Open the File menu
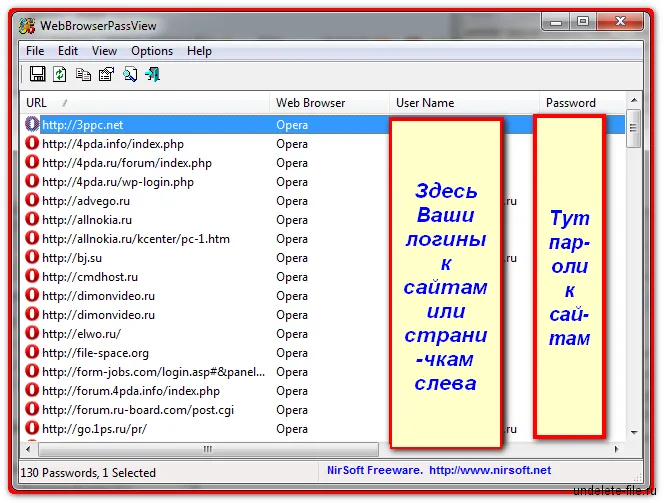Screen dimensions: 663x503 35,51
